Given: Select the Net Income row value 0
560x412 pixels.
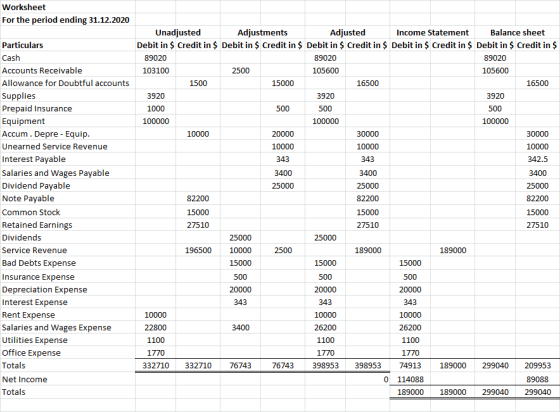Looking at the screenshot, I should pos(386,380).
